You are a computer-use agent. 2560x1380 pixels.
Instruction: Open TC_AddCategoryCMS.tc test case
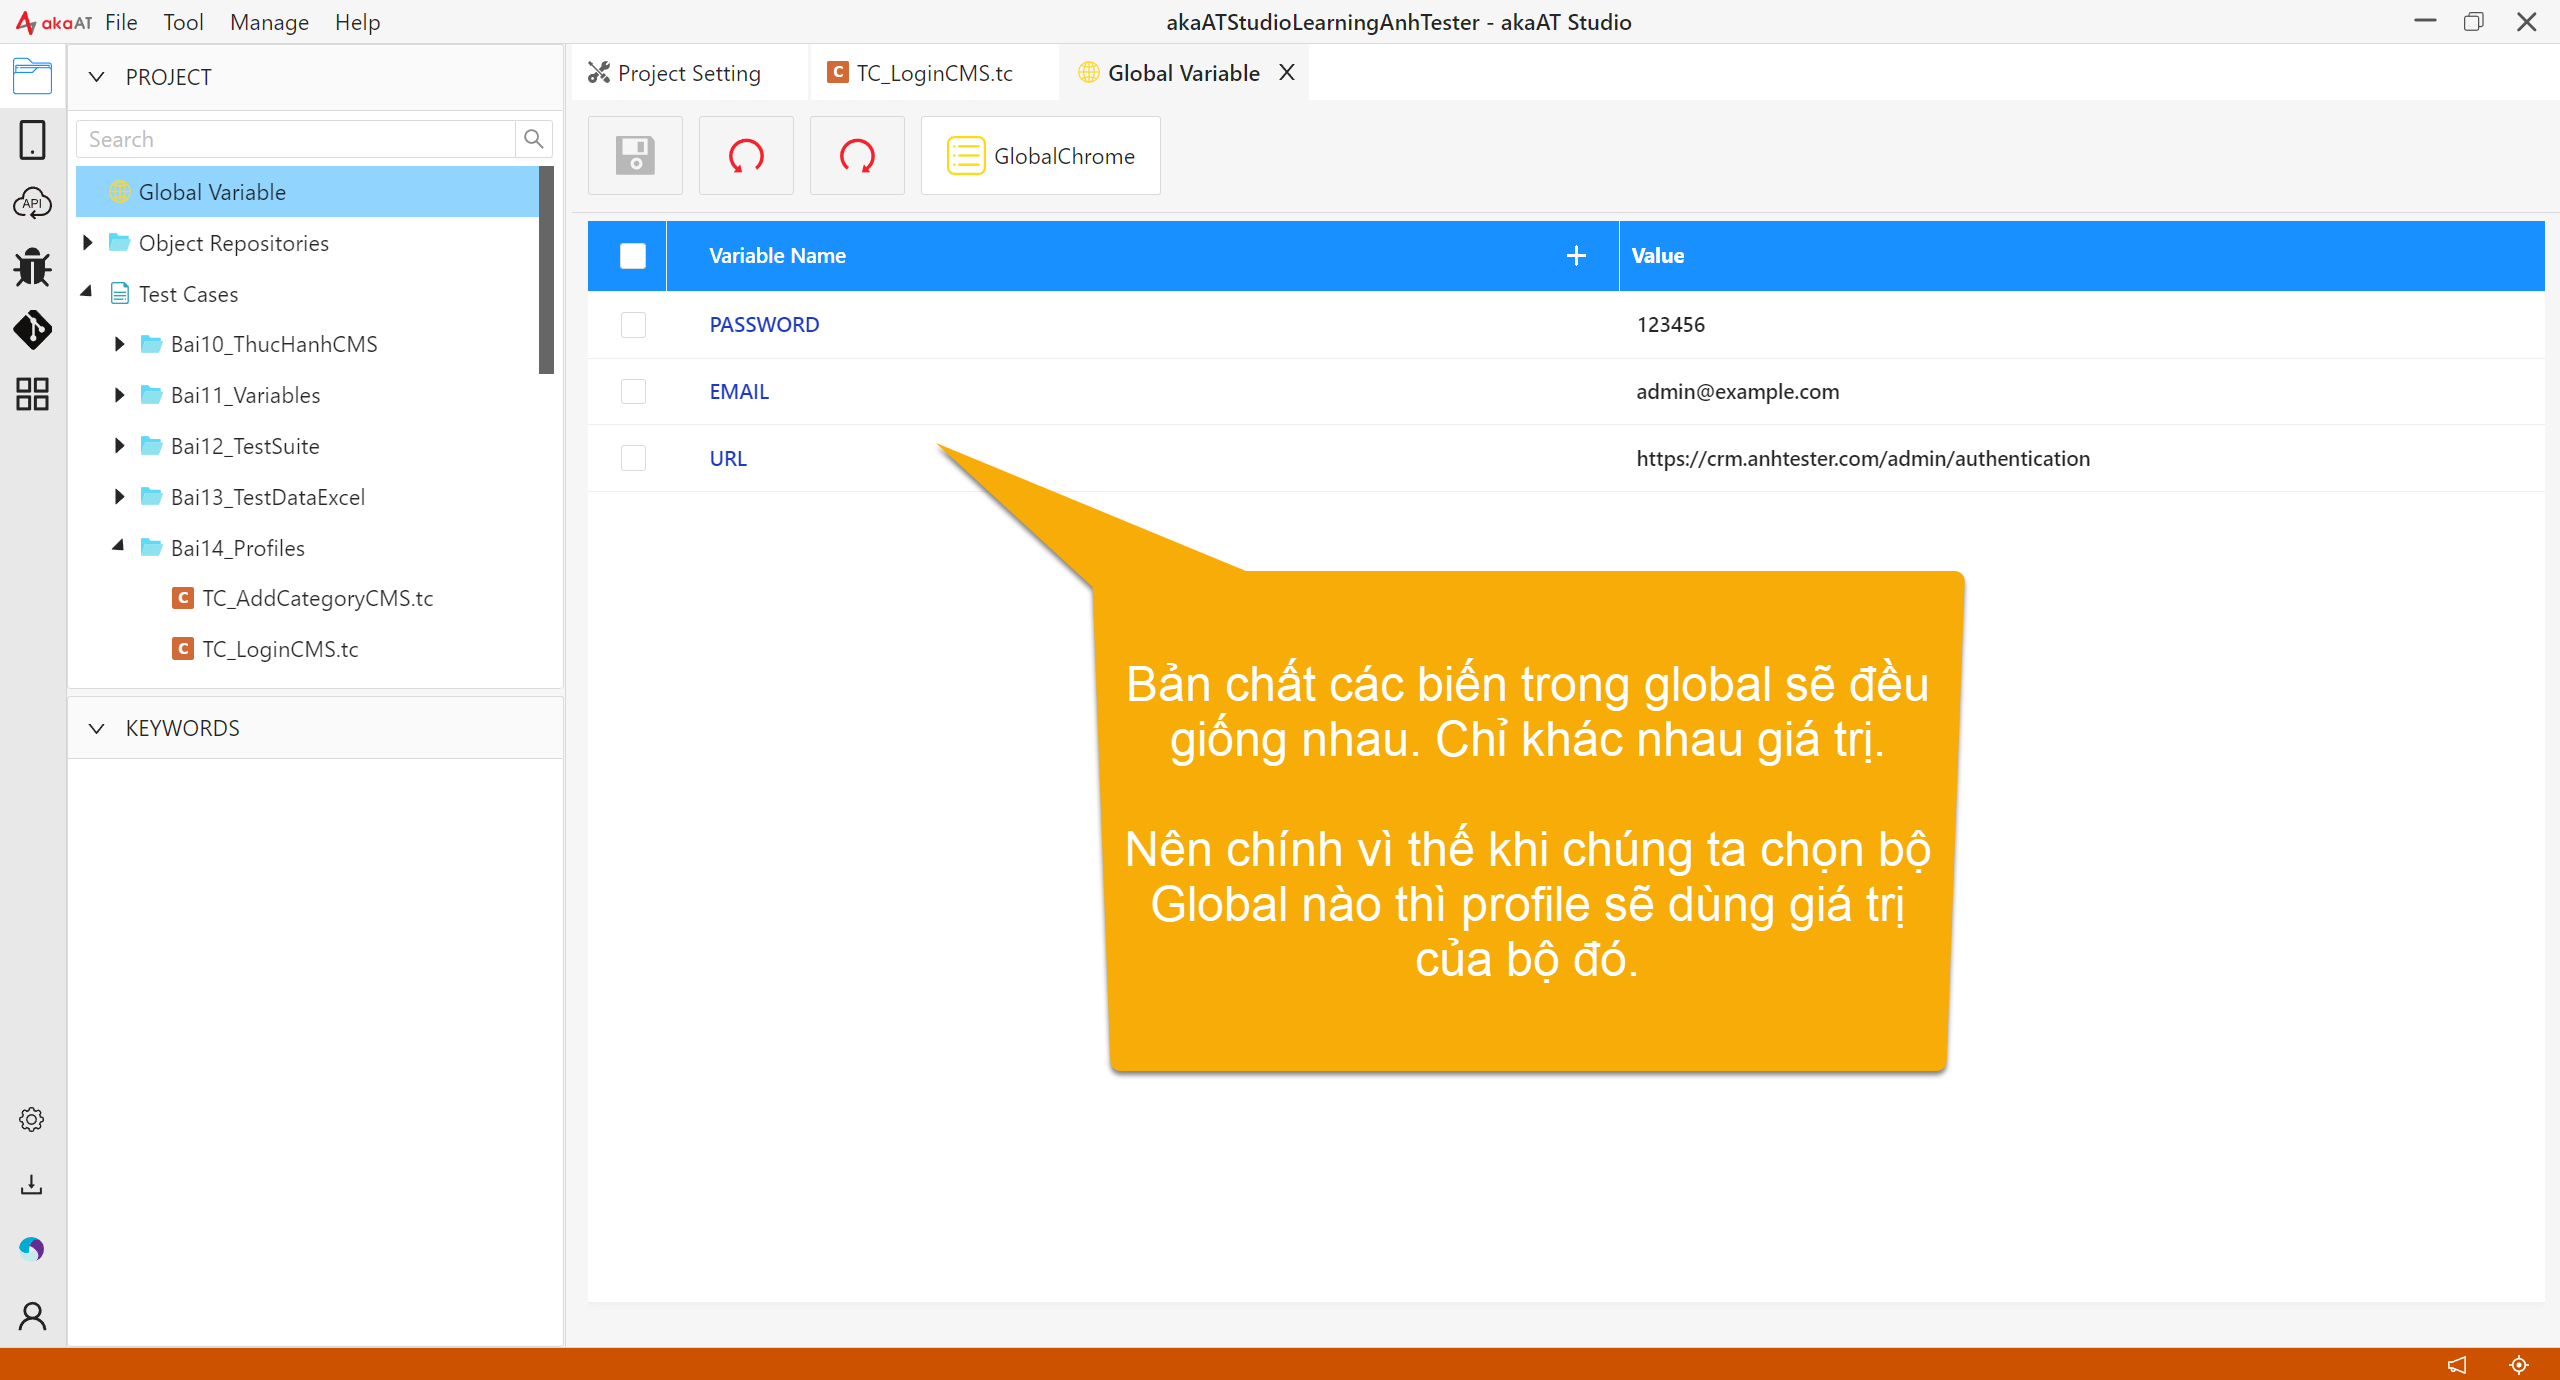click(x=318, y=598)
